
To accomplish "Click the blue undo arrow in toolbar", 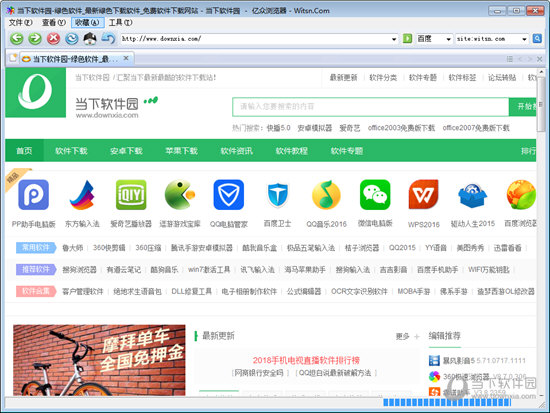I will click(108, 39).
